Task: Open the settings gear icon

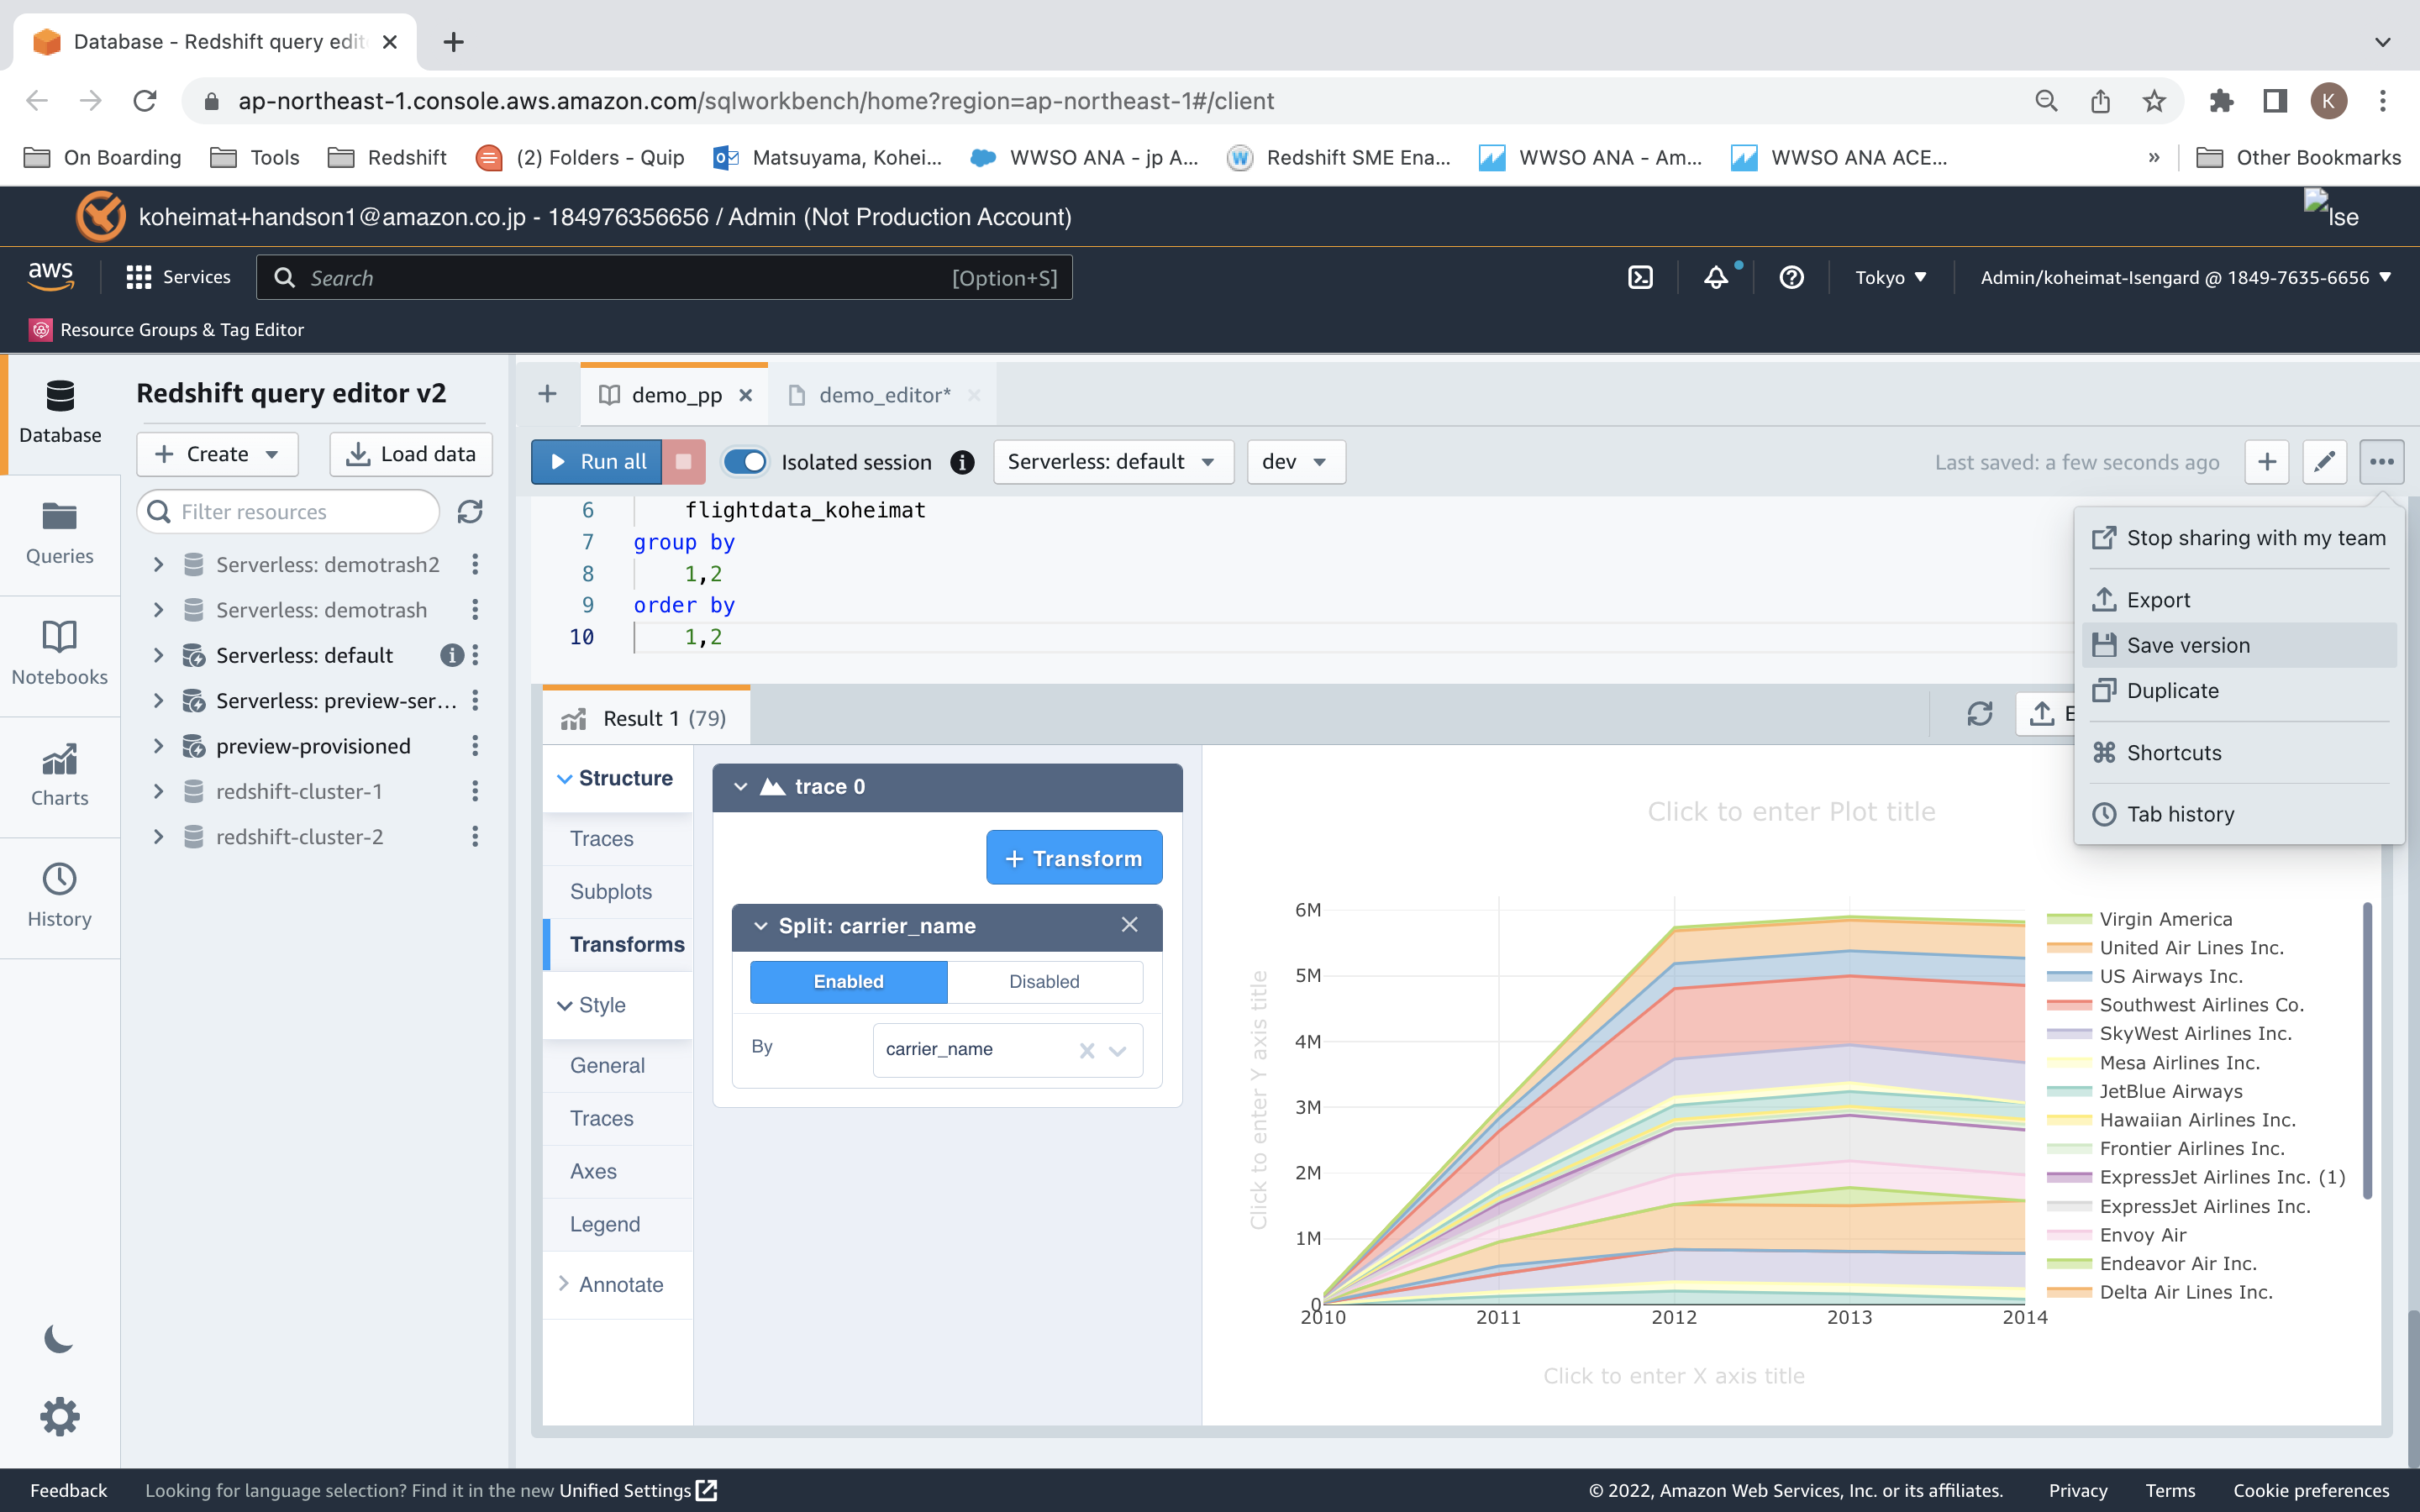Action: click(59, 1417)
